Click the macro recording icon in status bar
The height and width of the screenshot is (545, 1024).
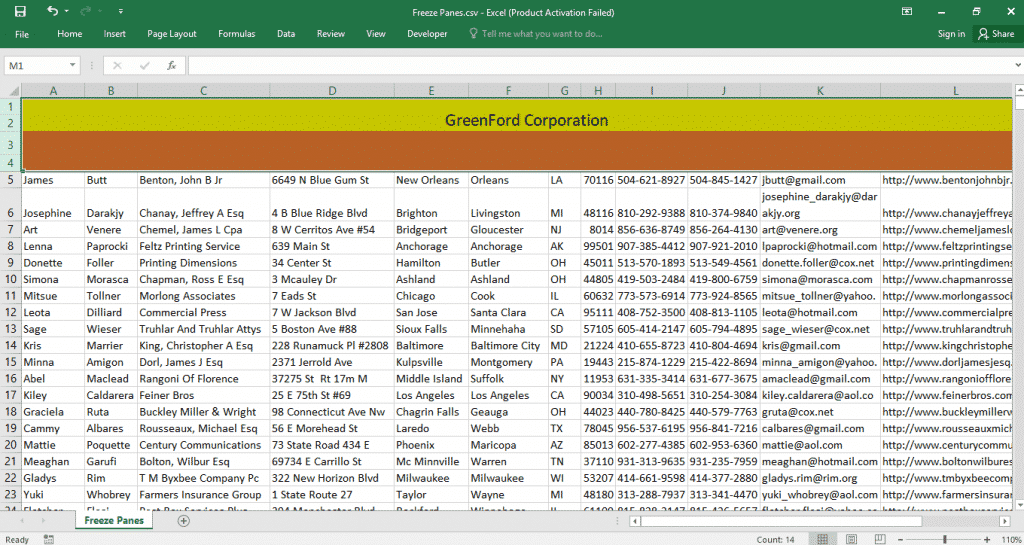pos(46,539)
